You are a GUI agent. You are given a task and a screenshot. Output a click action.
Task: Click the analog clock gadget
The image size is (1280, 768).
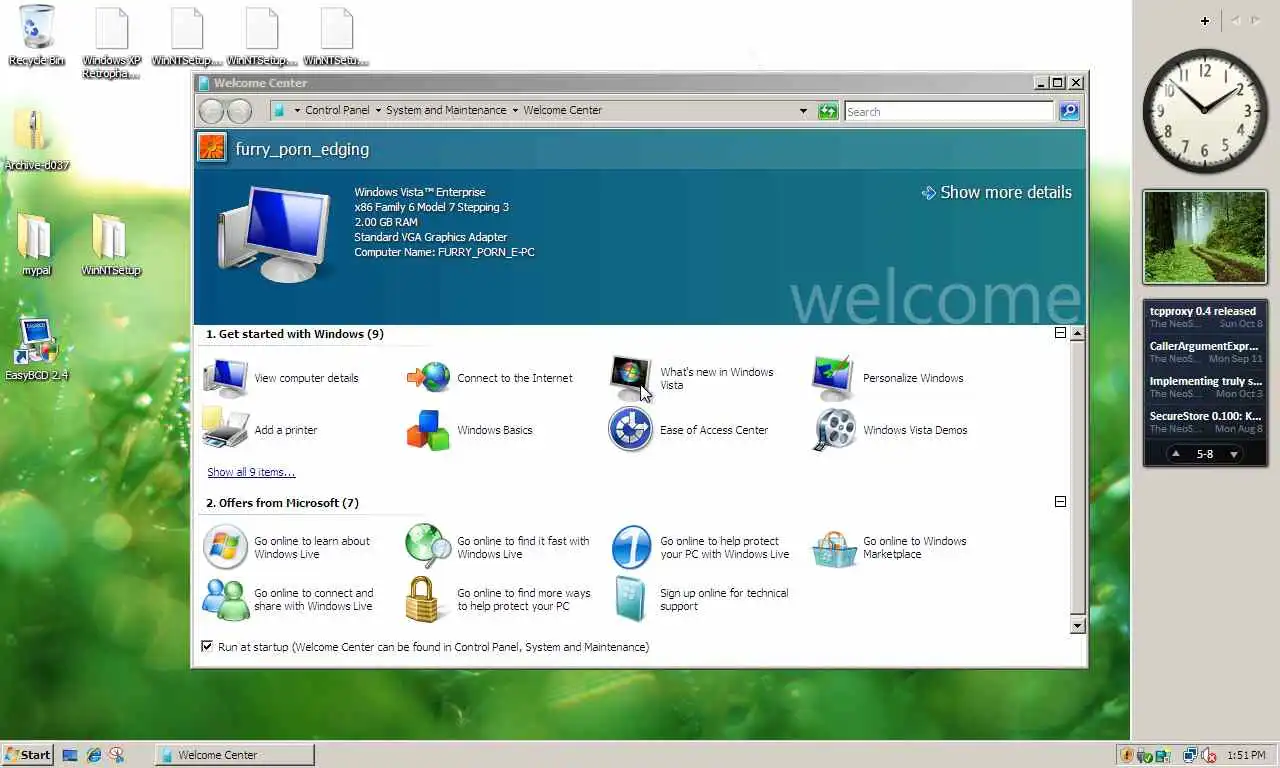(x=1205, y=110)
